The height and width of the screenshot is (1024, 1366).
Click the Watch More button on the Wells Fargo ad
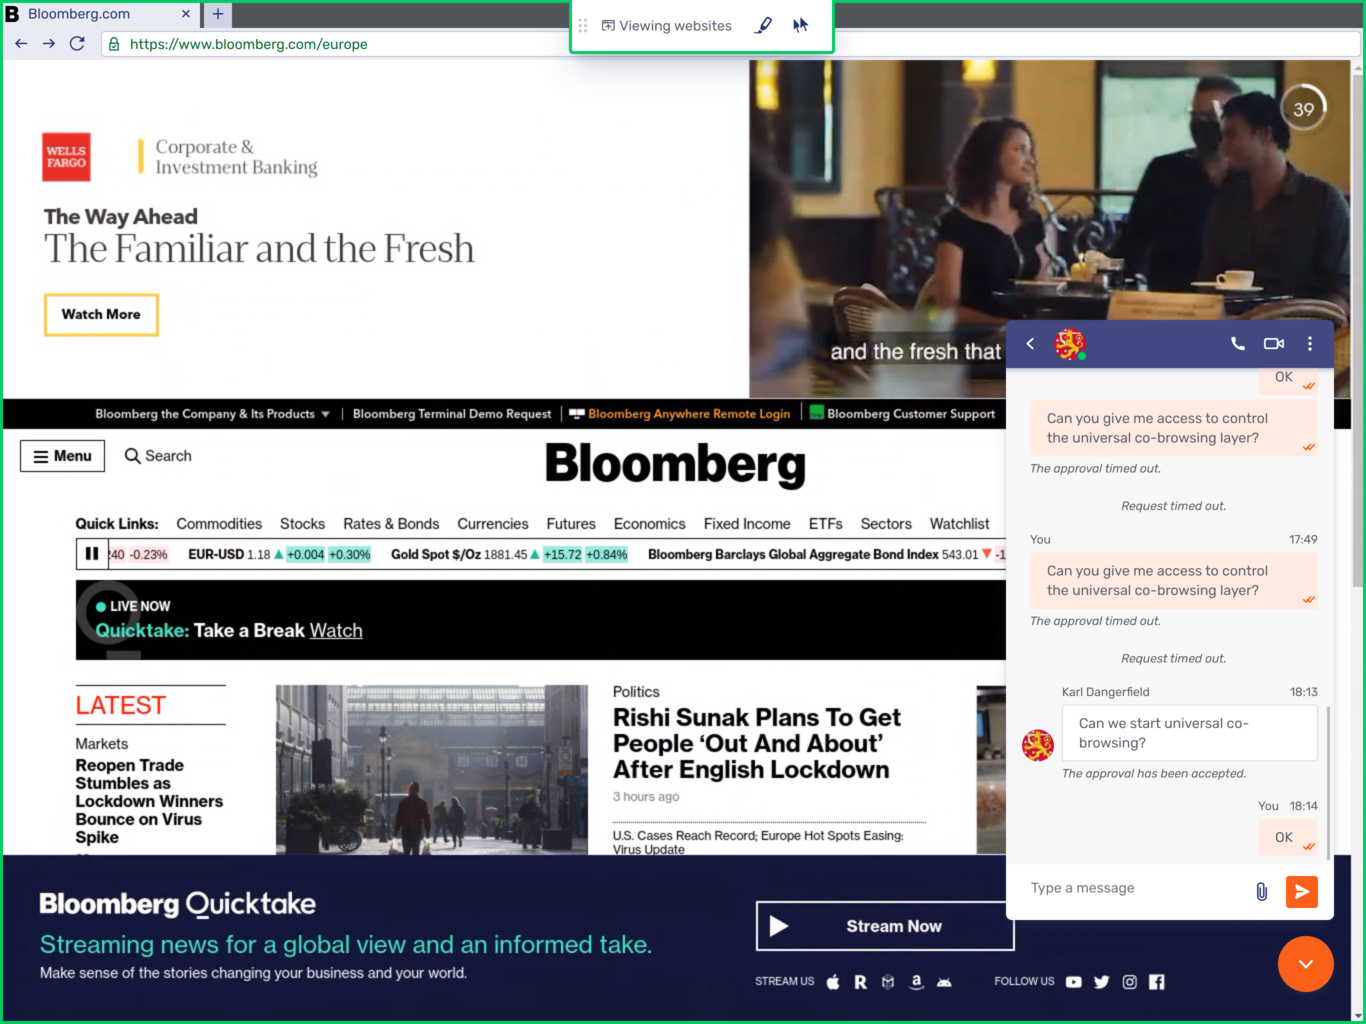(x=101, y=314)
